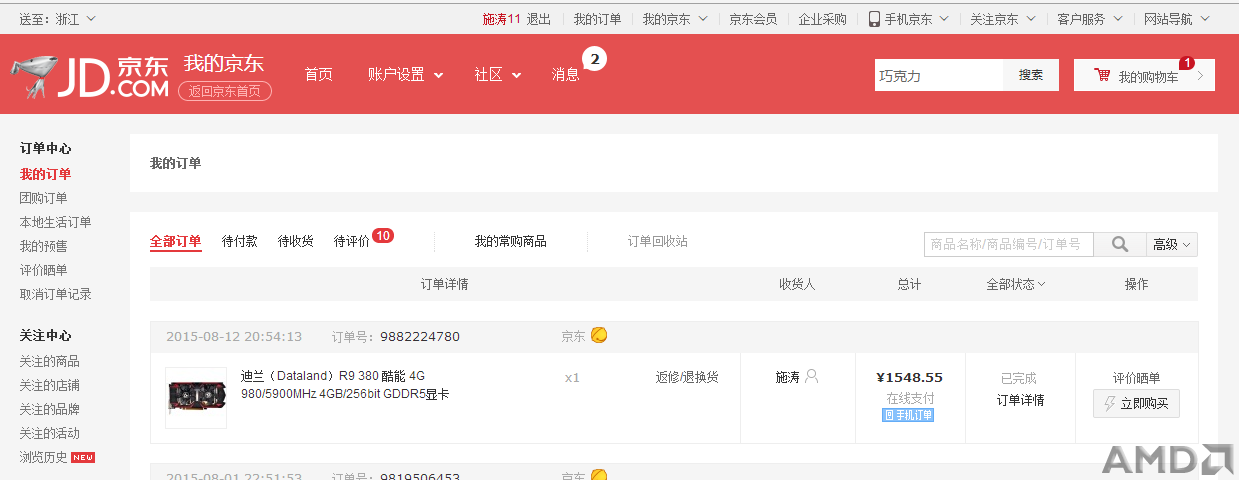Screen dimensions: 1239x480
Task: Click the 搜索 button in the header
Action: [1031, 75]
